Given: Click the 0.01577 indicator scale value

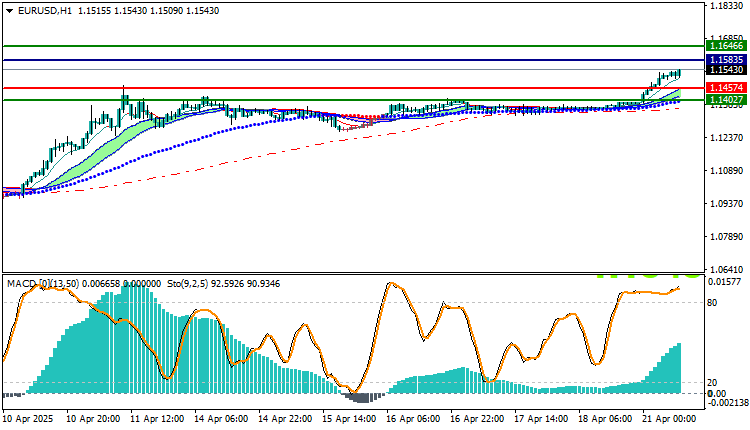Looking at the screenshot, I should point(725,282).
